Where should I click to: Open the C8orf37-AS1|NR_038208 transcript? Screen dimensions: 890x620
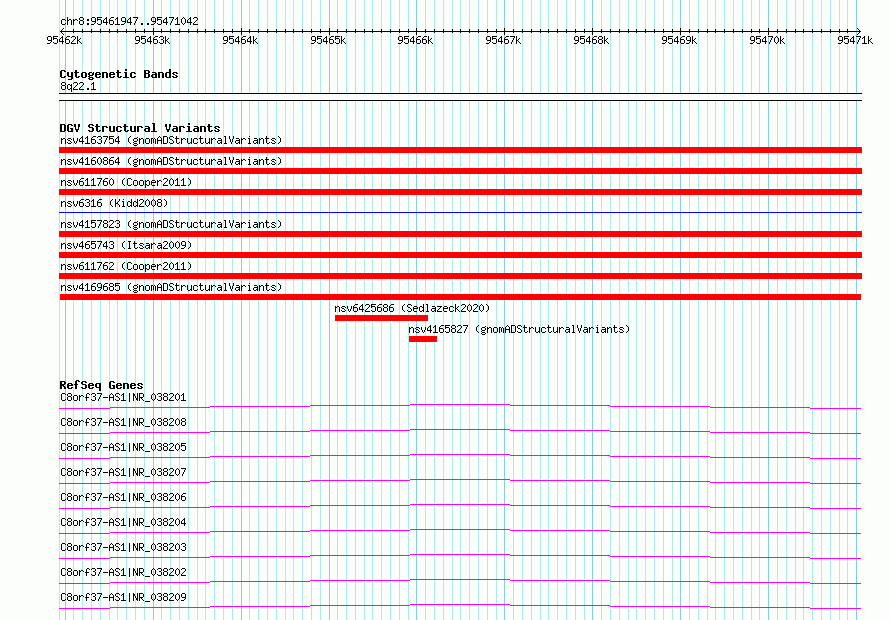[x=123, y=422]
